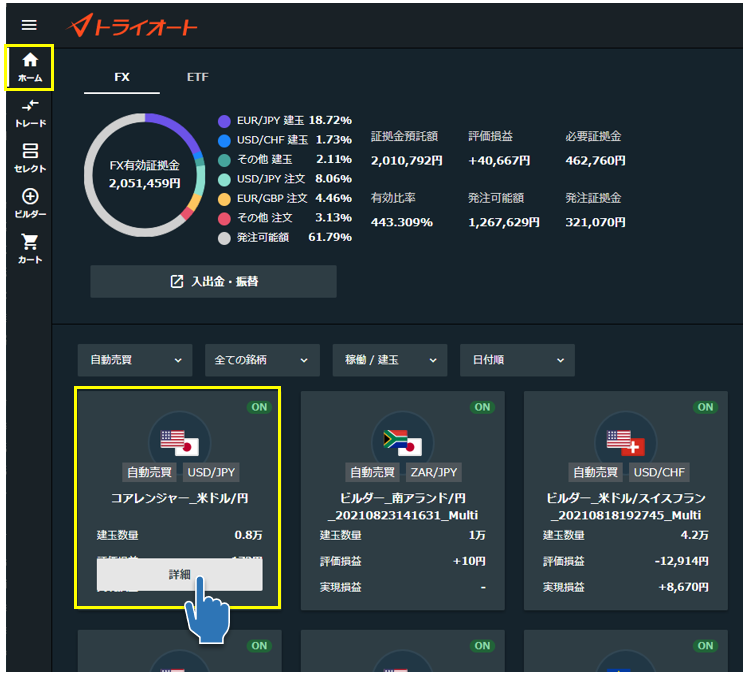The height and width of the screenshot is (678, 750).
Task: Click the 2,010,792 yen deposit value
Action: (407, 161)
